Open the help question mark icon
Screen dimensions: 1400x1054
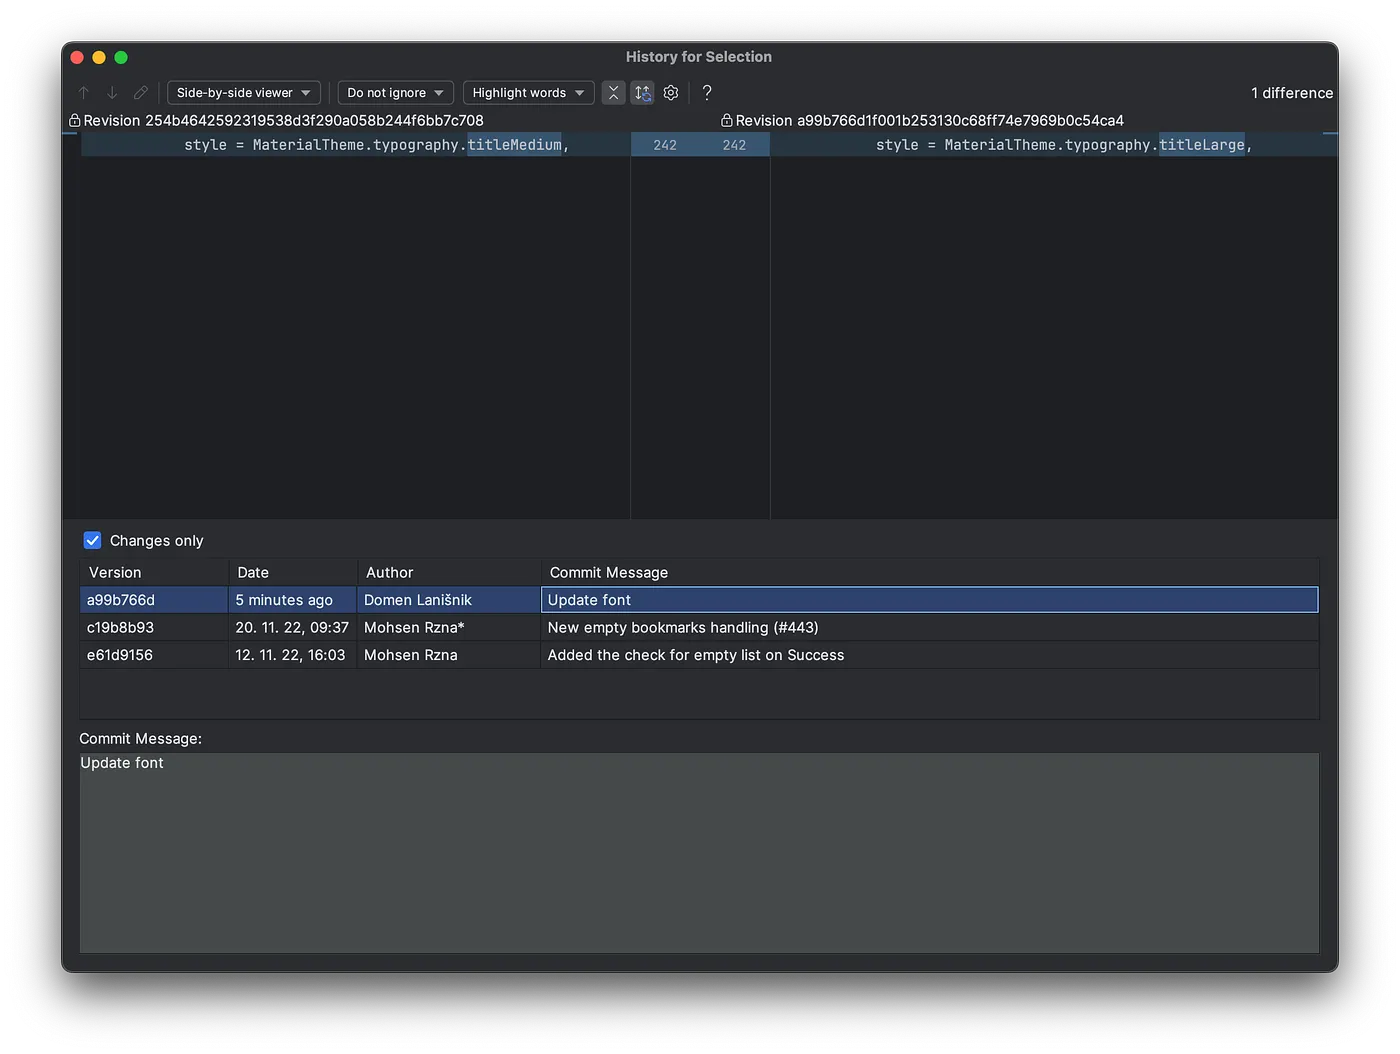pyautogui.click(x=707, y=93)
